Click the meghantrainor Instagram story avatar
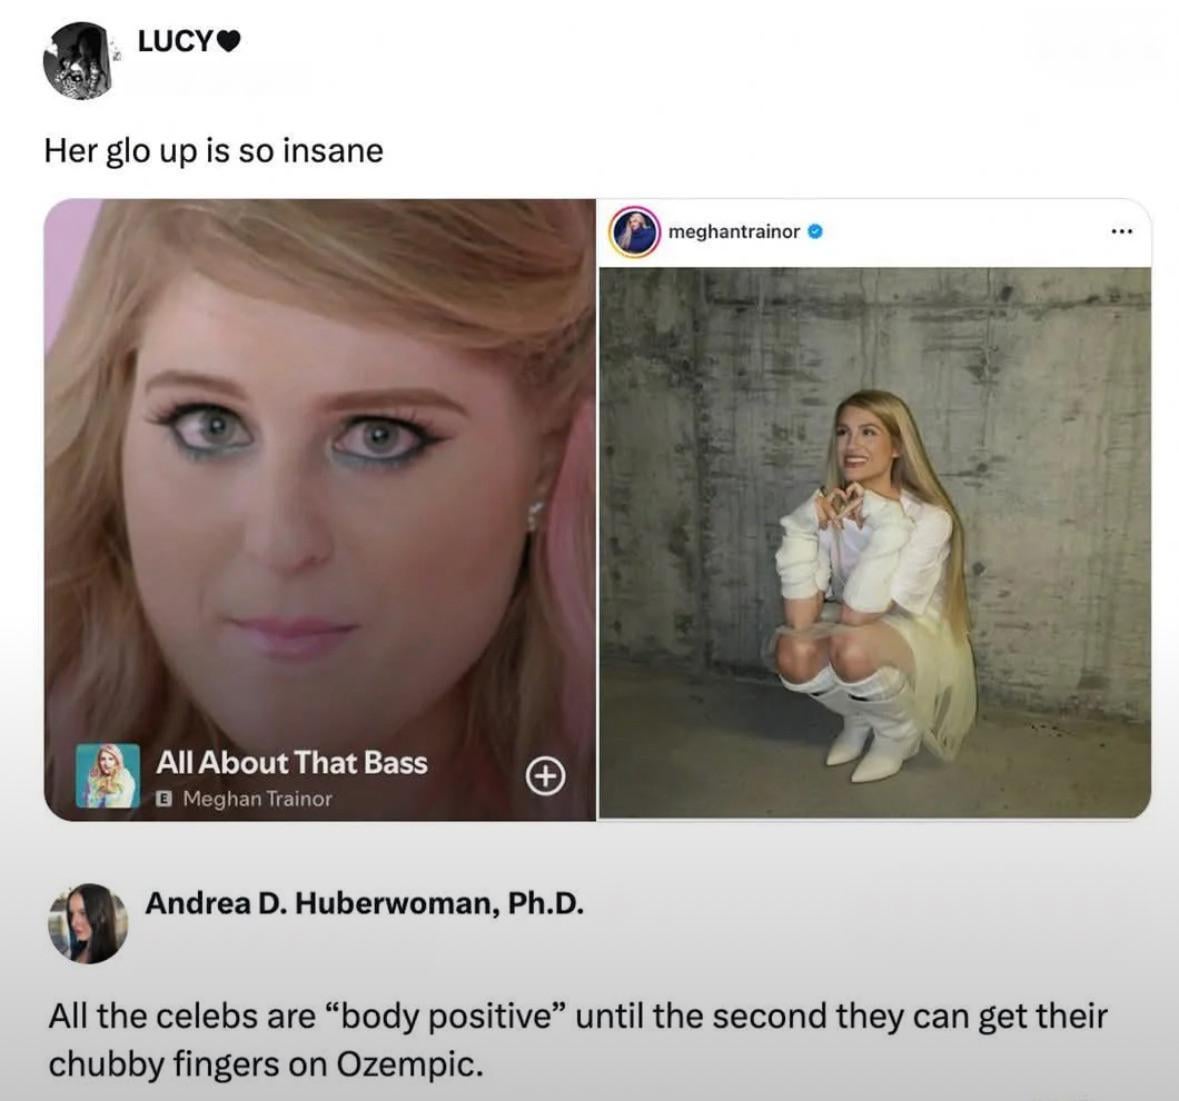 click(635, 232)
